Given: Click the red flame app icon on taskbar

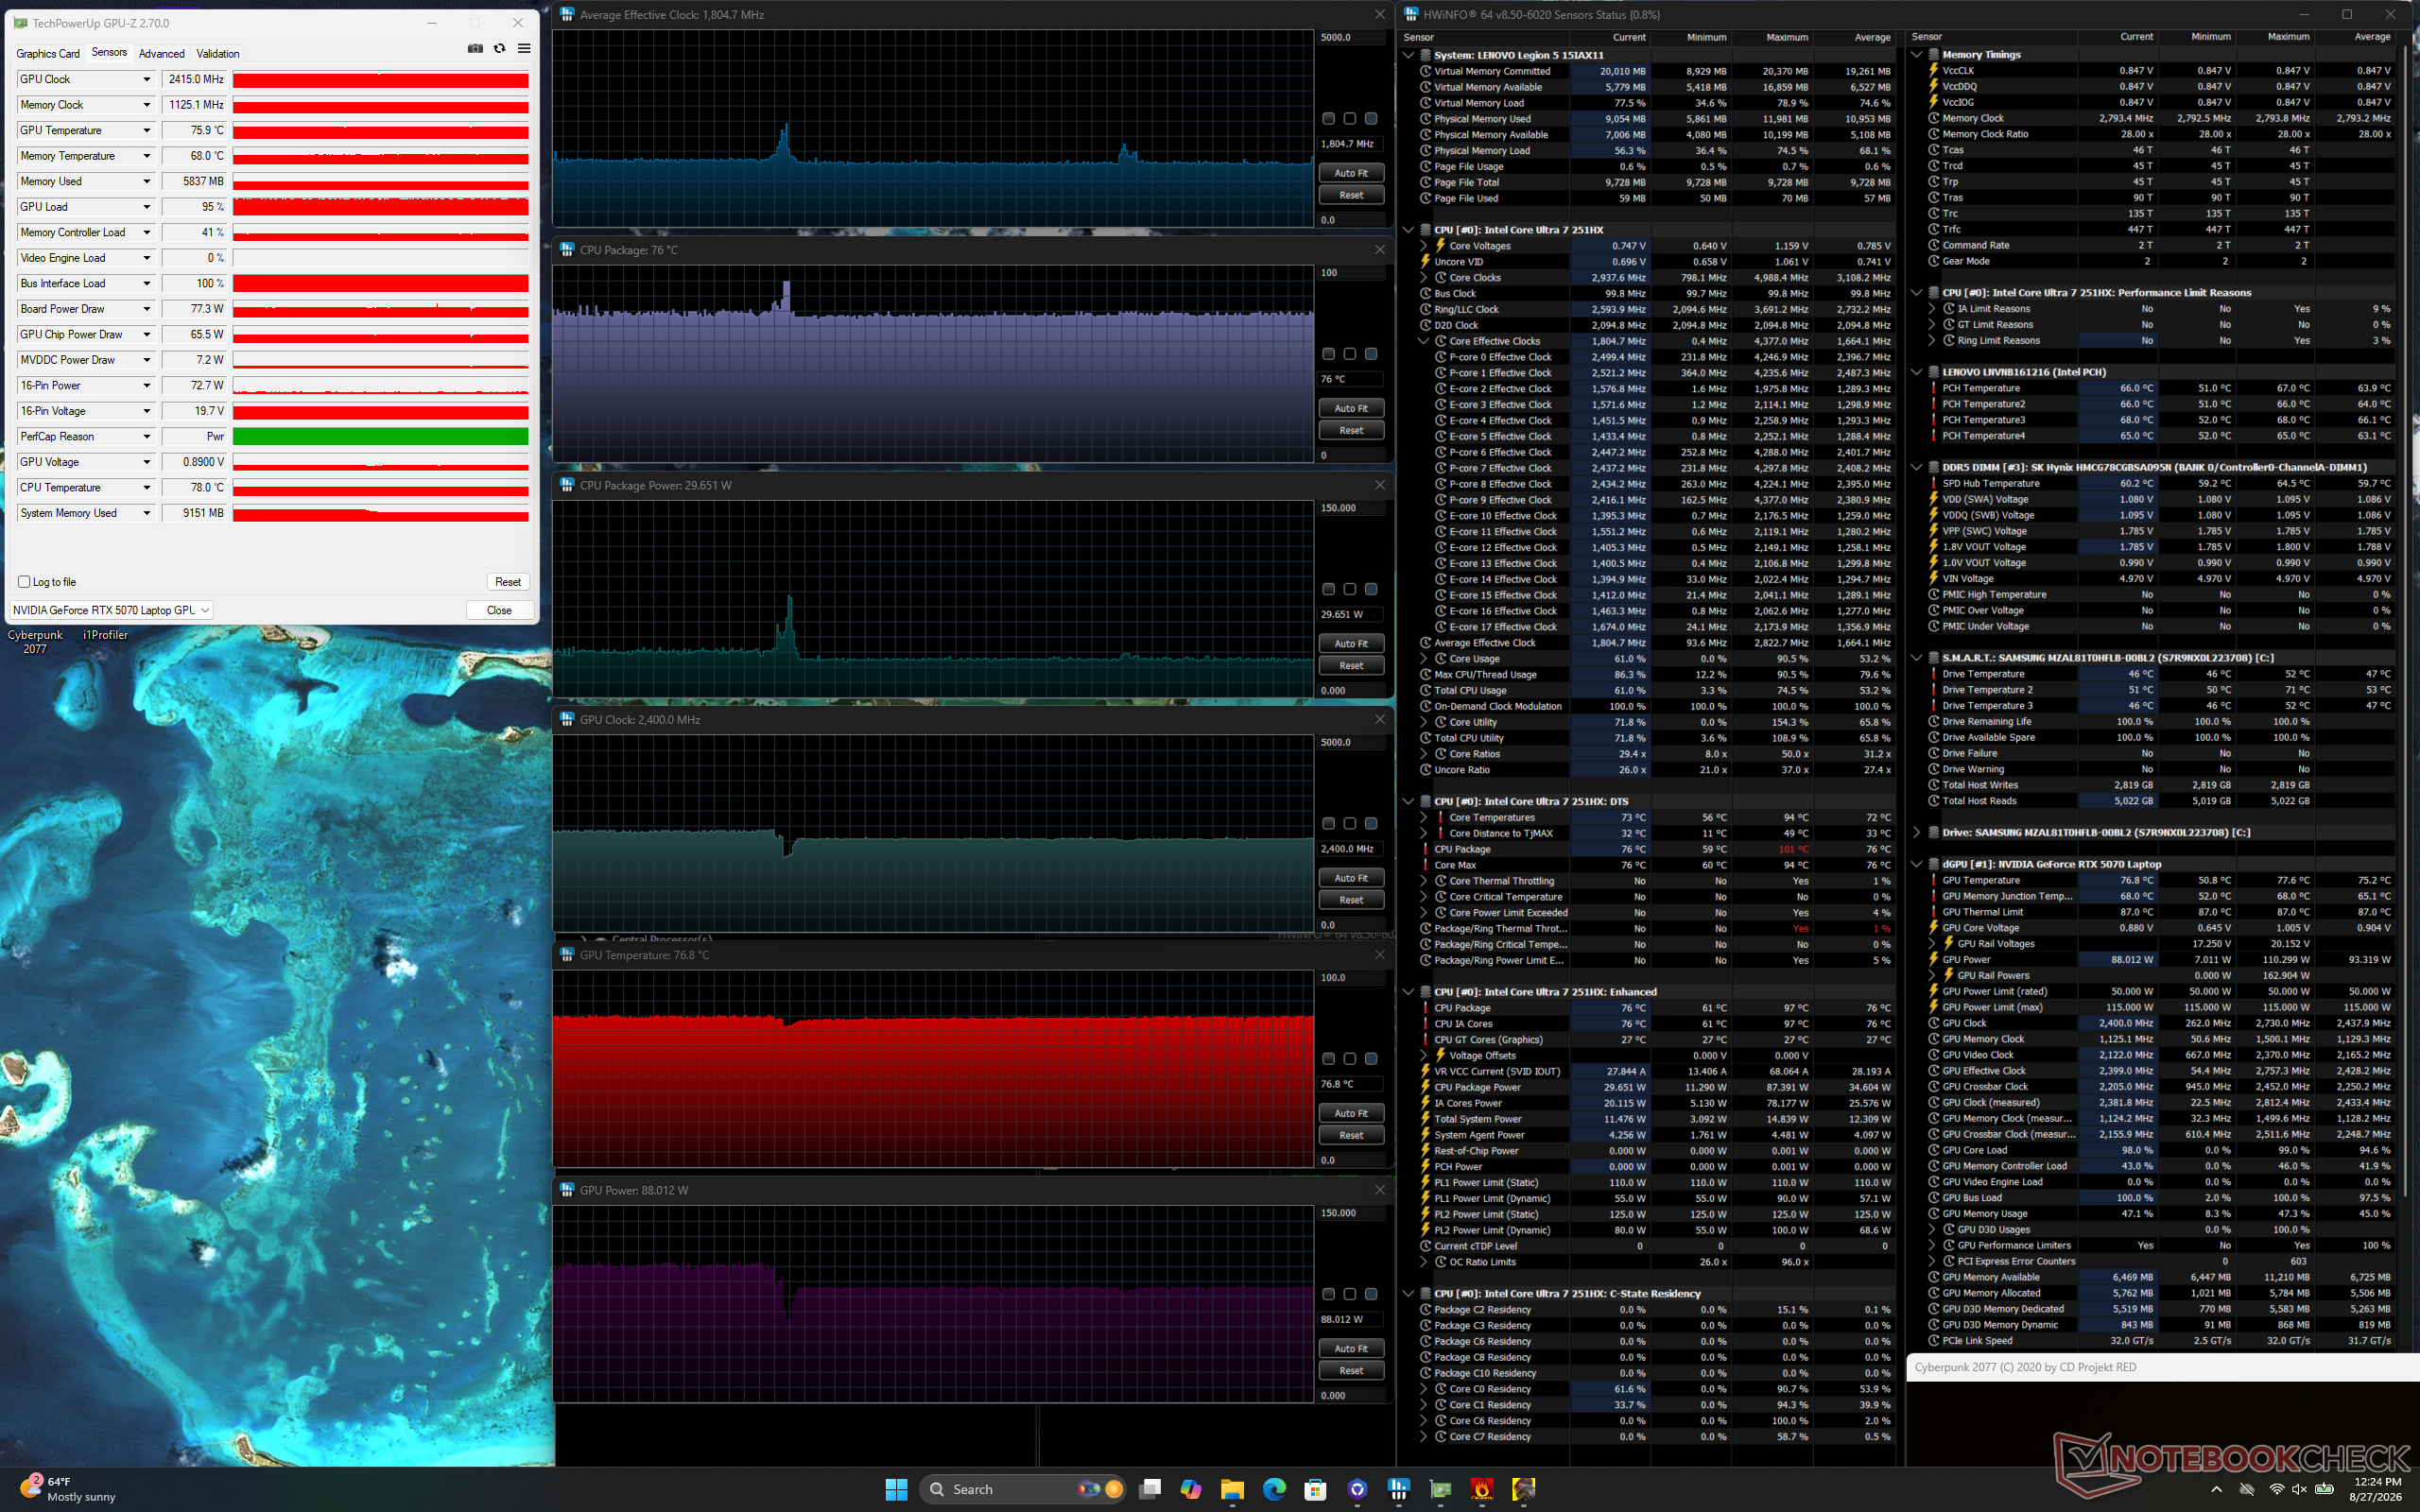Looking at the screenshot, I should point(1482,1489).
